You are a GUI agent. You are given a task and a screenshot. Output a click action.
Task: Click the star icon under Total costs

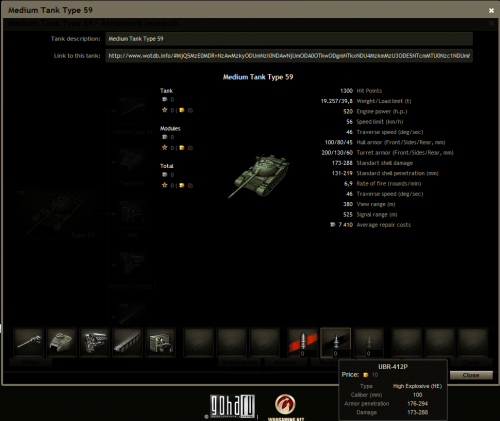click(x=164, y=185)
